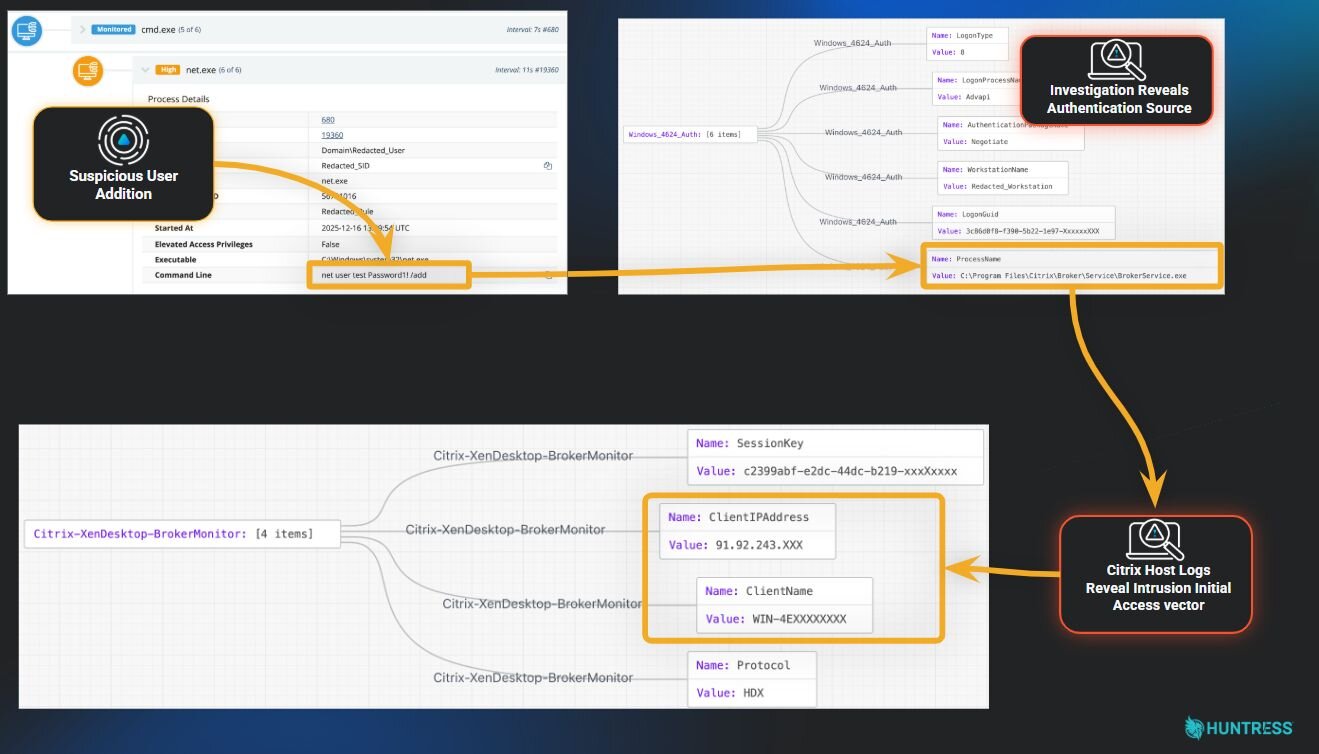This screenshot has height=754, width=1319.
Task: Select the ProcessName BrokerService.exe node
Action: click(x=1070, y=267)
